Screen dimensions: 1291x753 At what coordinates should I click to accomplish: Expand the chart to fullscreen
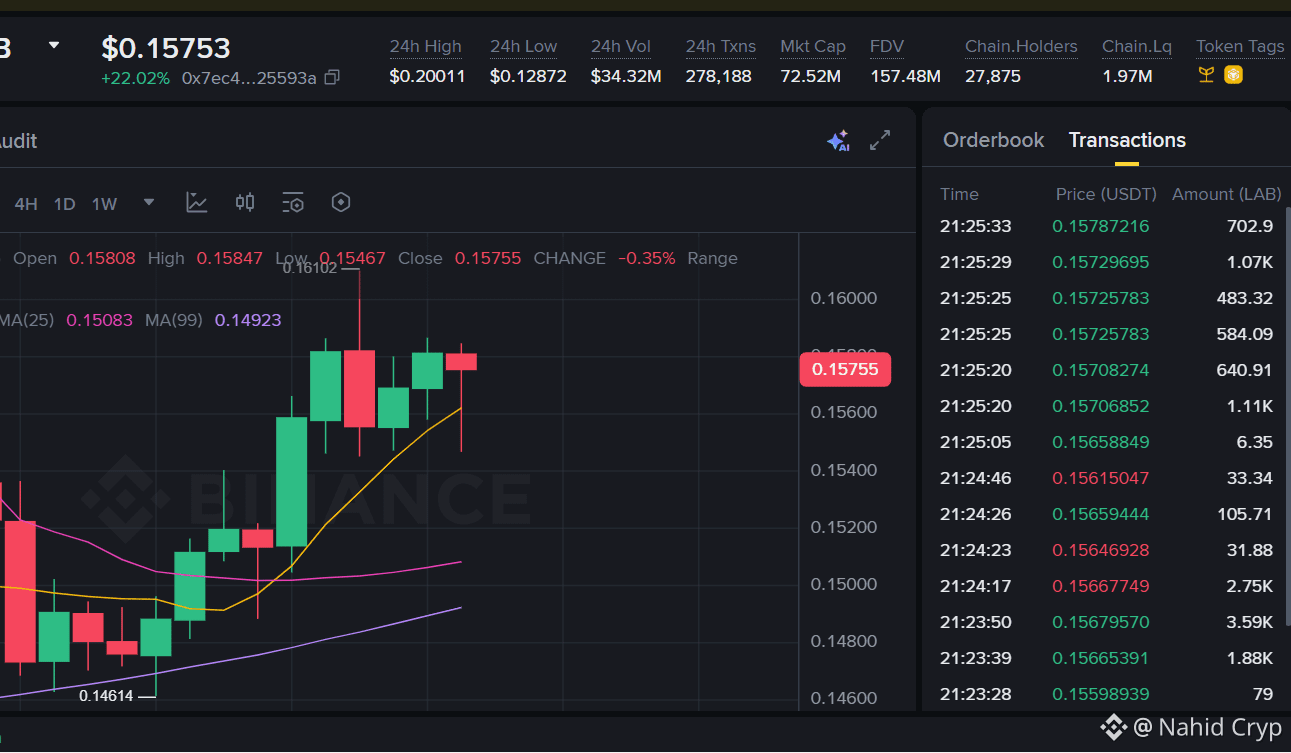880,141
